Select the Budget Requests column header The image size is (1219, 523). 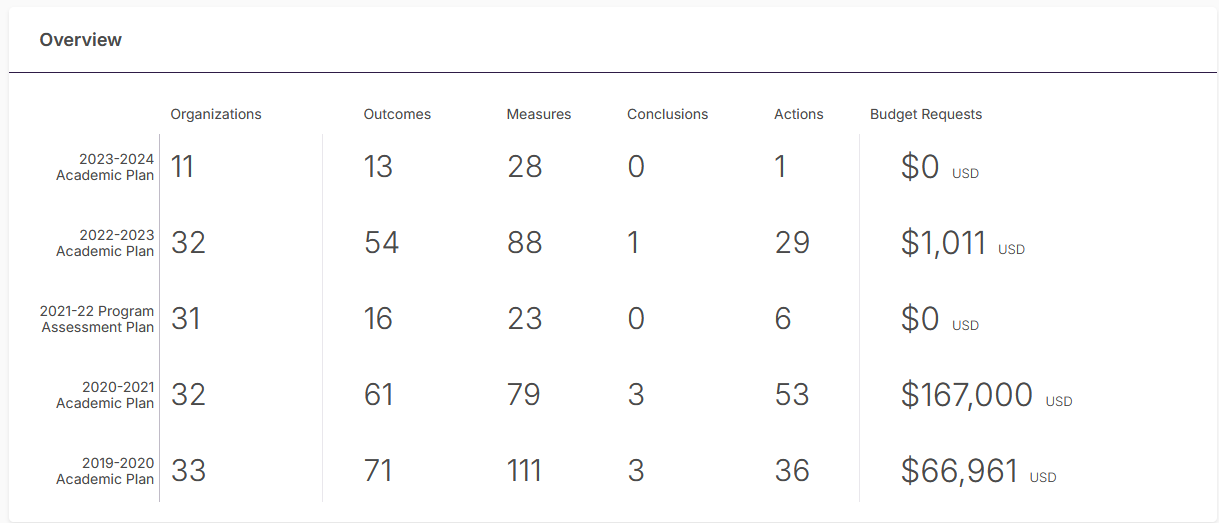(926, 114)
